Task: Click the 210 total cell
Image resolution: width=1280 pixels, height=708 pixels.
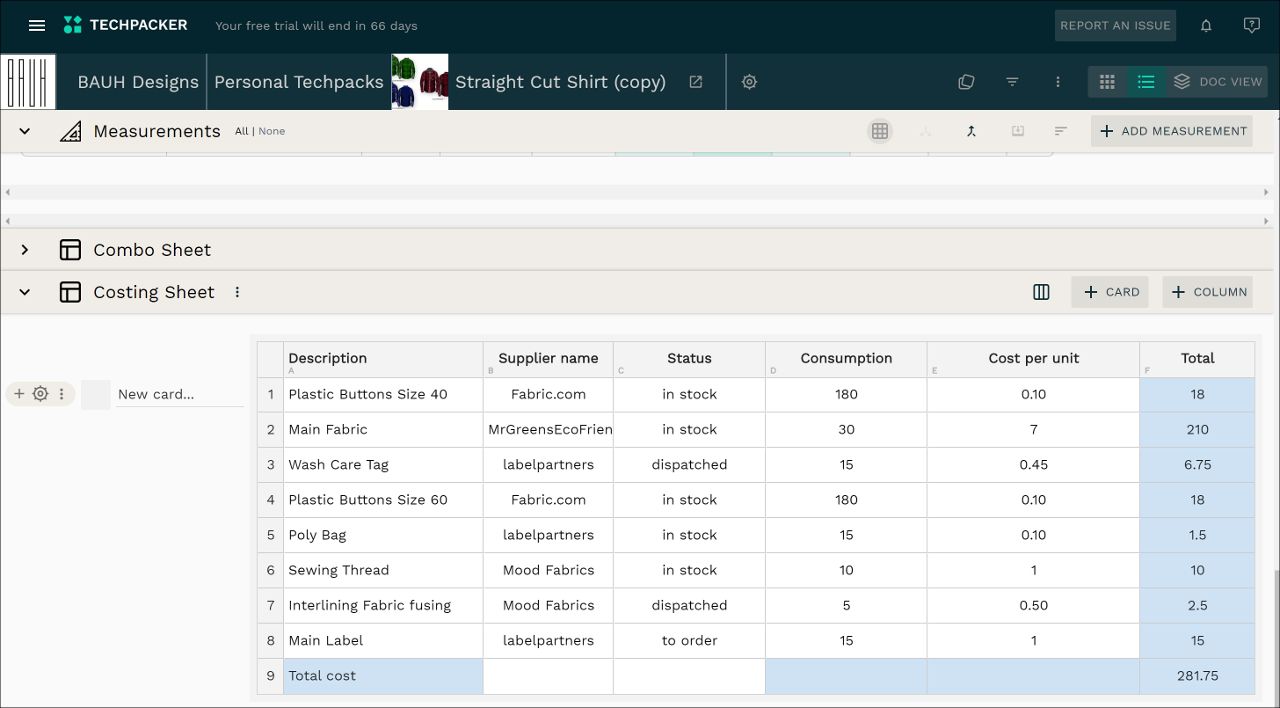Action: tap(1197, 429)
